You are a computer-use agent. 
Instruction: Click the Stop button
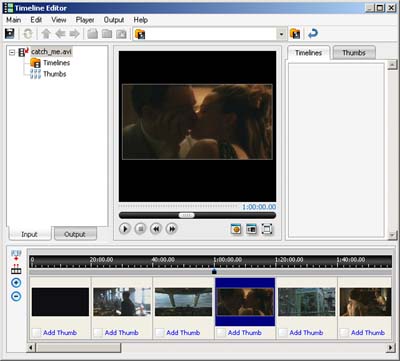tap(140, 229)
